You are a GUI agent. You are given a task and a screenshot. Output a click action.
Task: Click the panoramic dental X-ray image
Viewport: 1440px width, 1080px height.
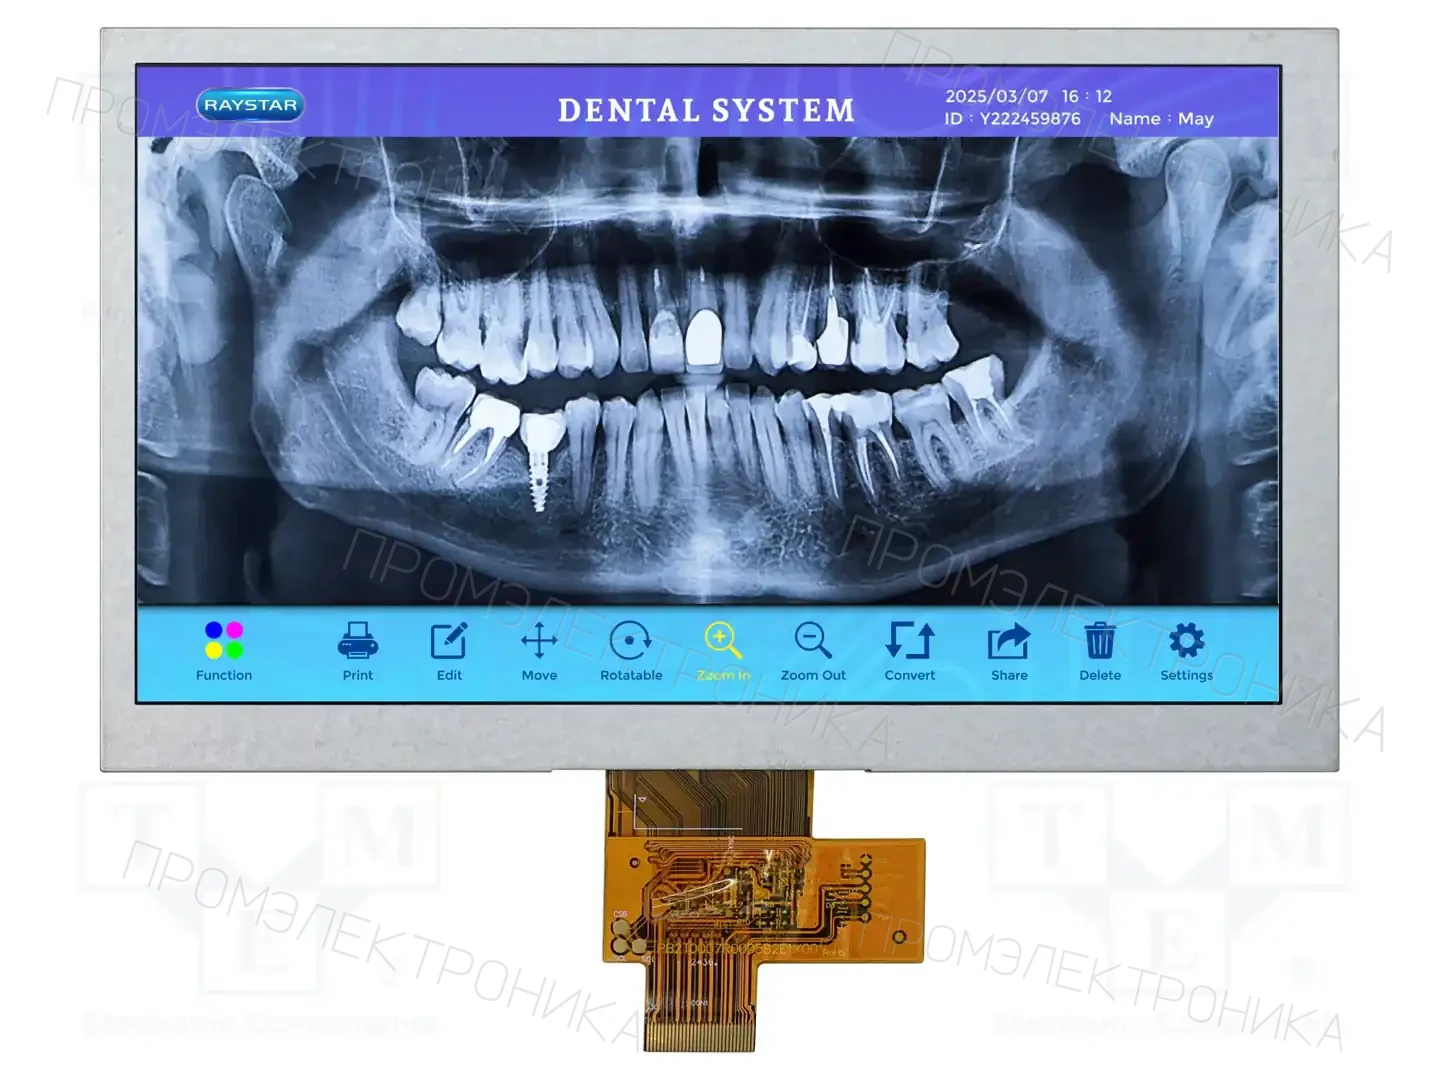pyautogui.click(x=708, y=371)
